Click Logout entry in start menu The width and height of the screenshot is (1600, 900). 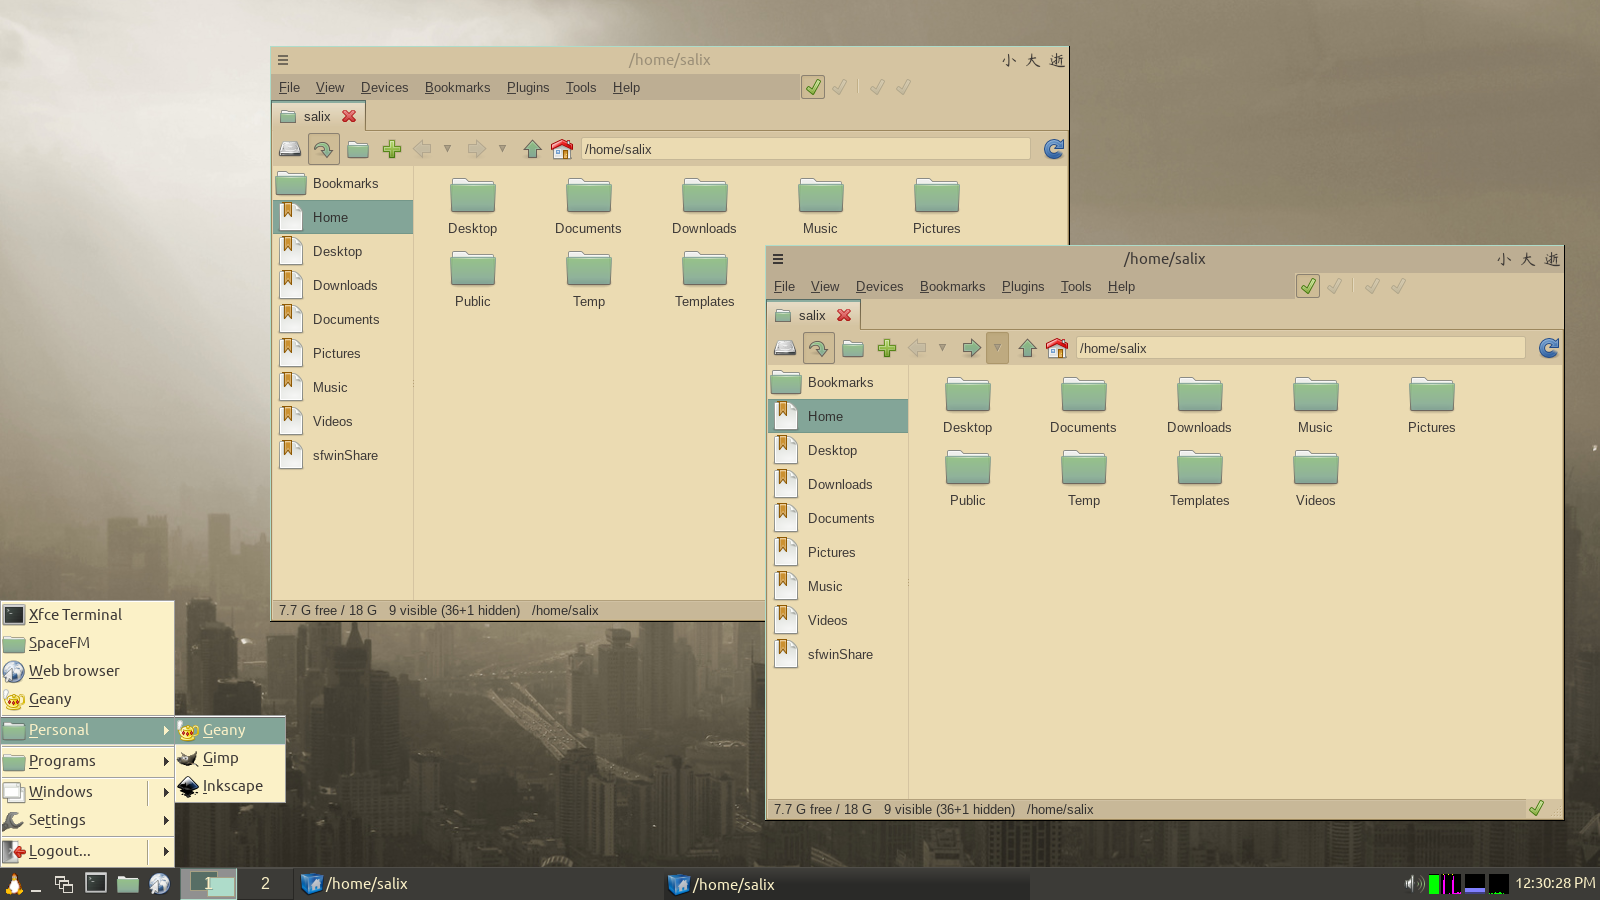point(74,851)
